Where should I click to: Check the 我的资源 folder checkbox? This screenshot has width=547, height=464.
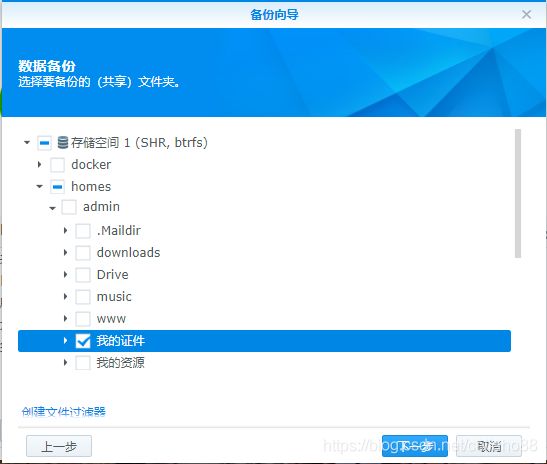click(83, 363)
